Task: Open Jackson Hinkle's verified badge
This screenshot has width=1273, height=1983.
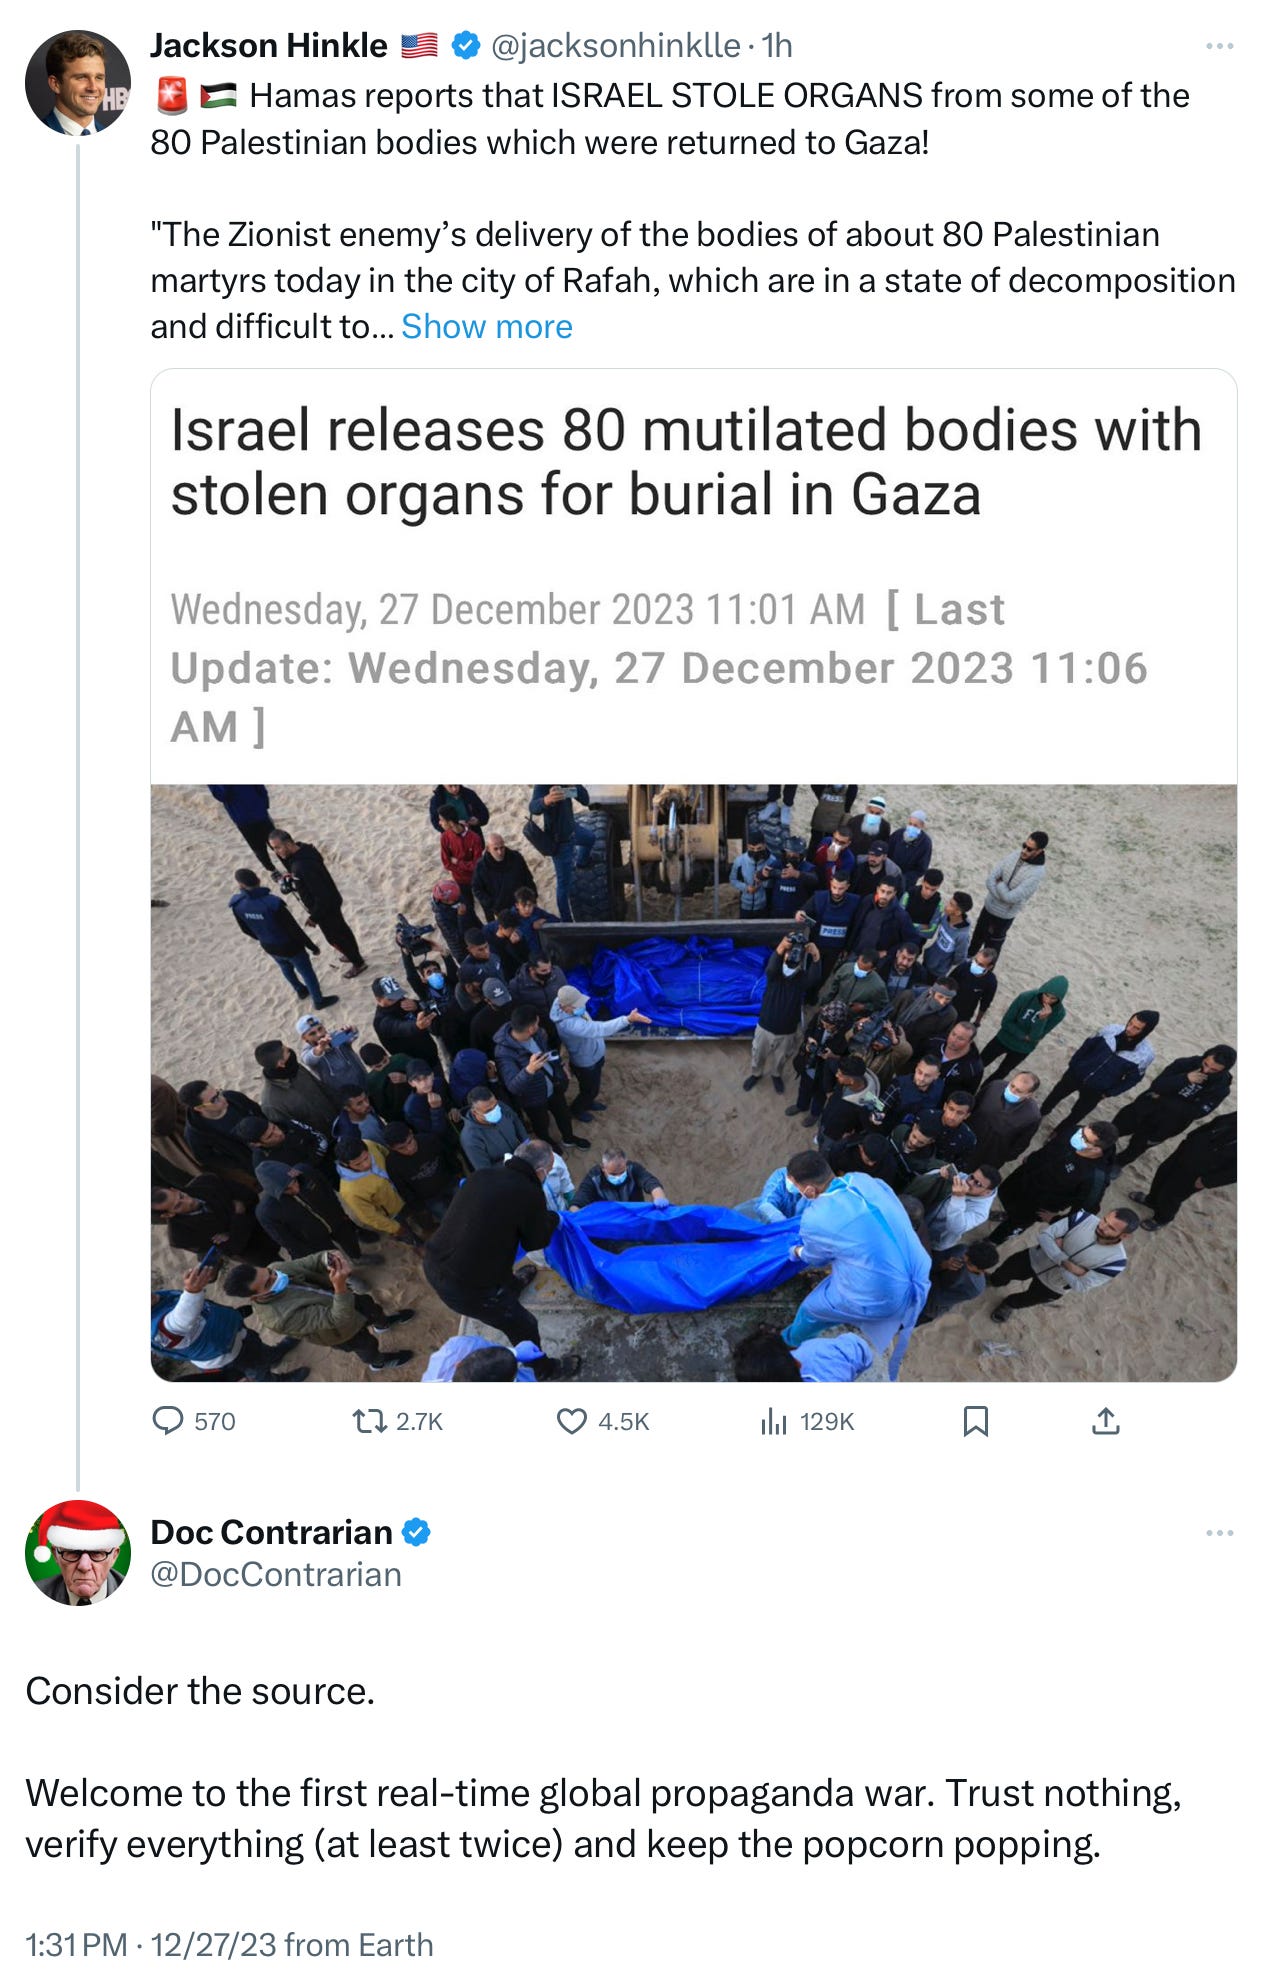Action: pyautogui.click(x=466, y=46)
